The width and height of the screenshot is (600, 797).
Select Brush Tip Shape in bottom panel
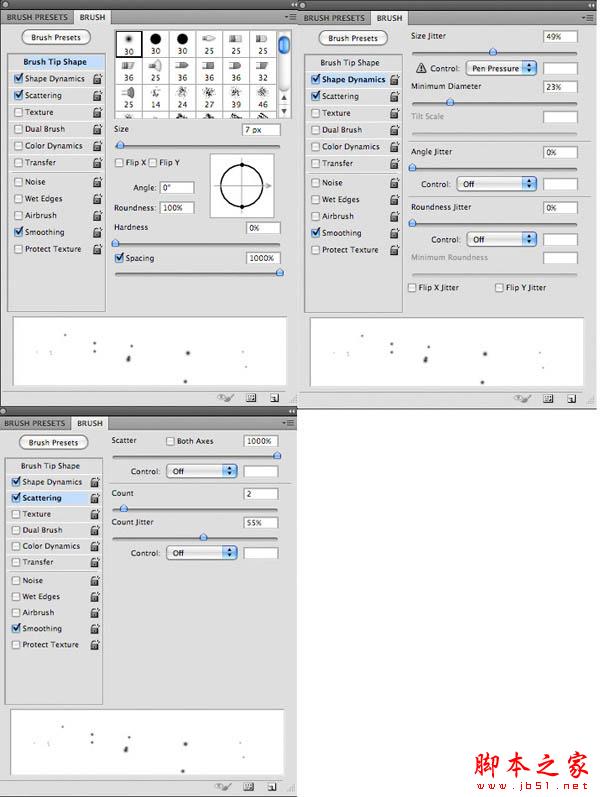pos(50,466)
